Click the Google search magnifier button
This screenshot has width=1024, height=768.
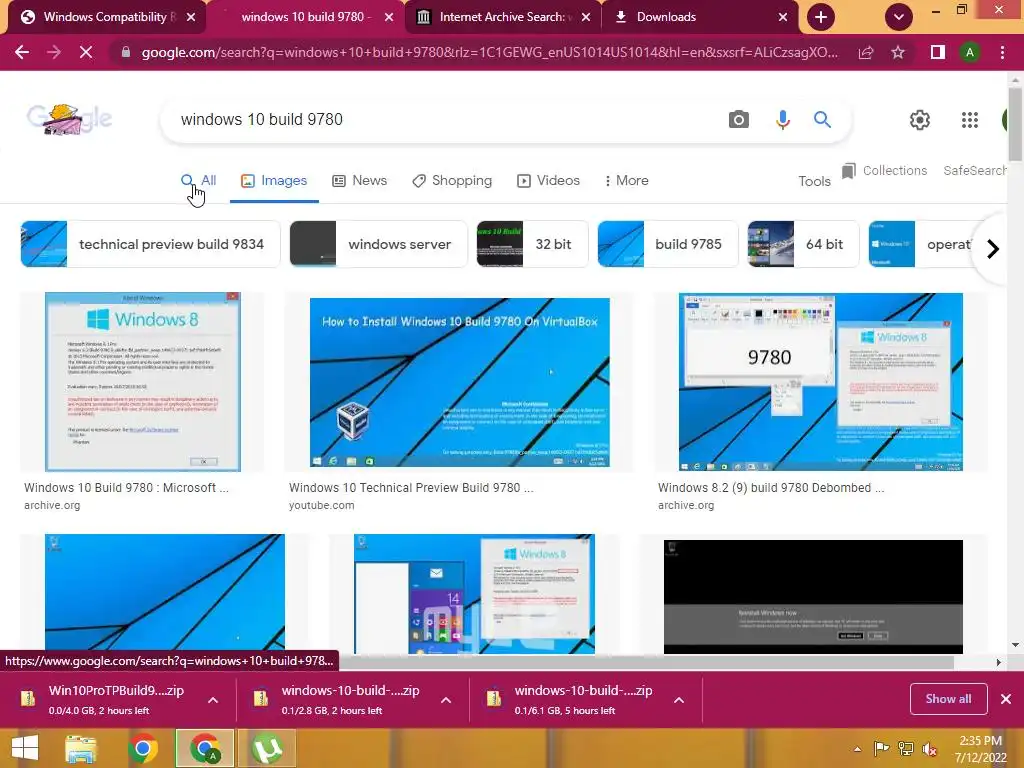pos(822,120)
